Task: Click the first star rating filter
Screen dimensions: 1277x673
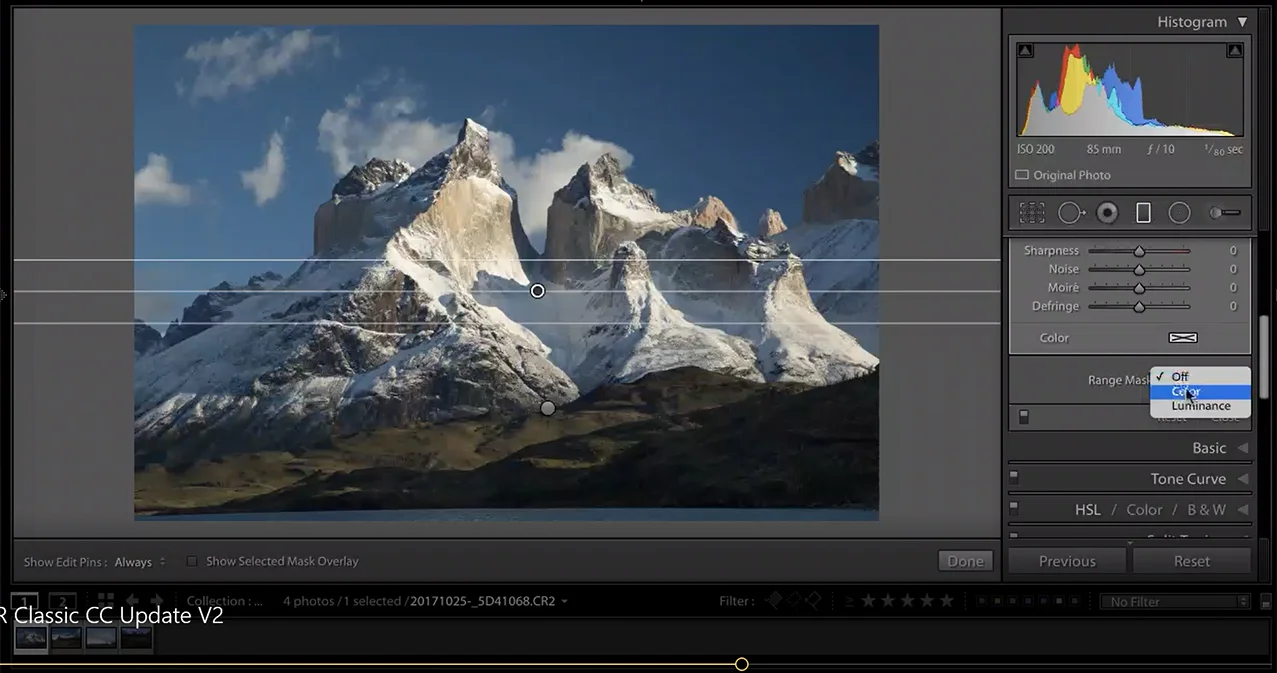Action: 868,601
